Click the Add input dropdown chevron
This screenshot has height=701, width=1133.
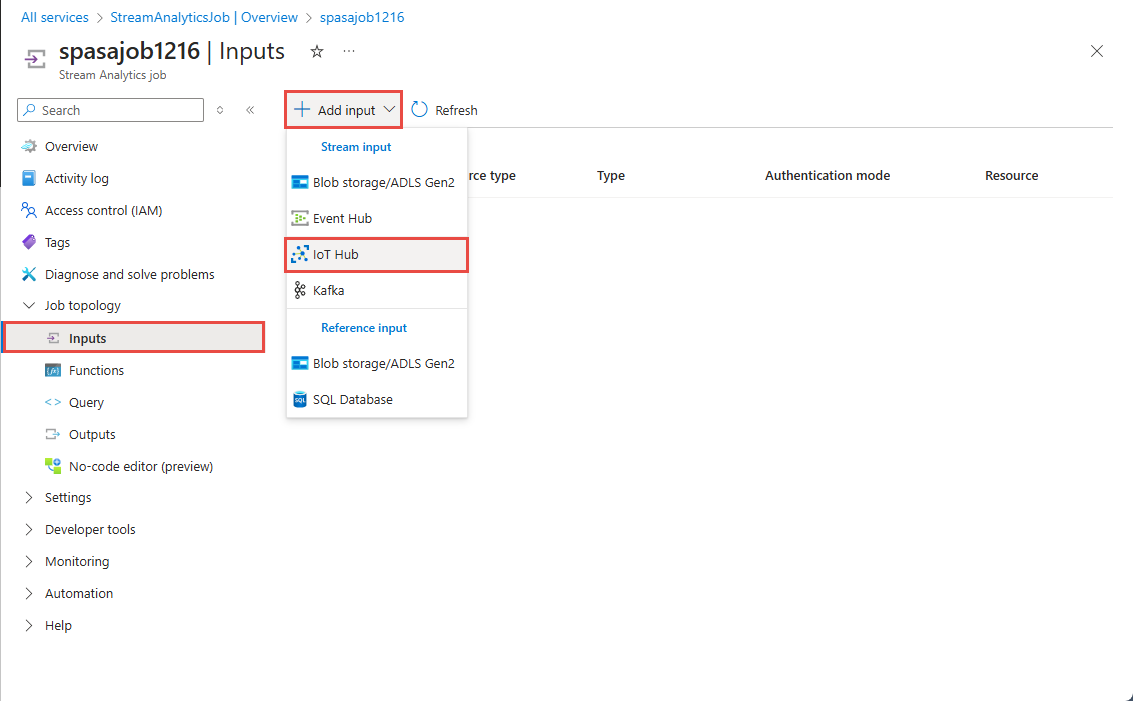(389, 110)
